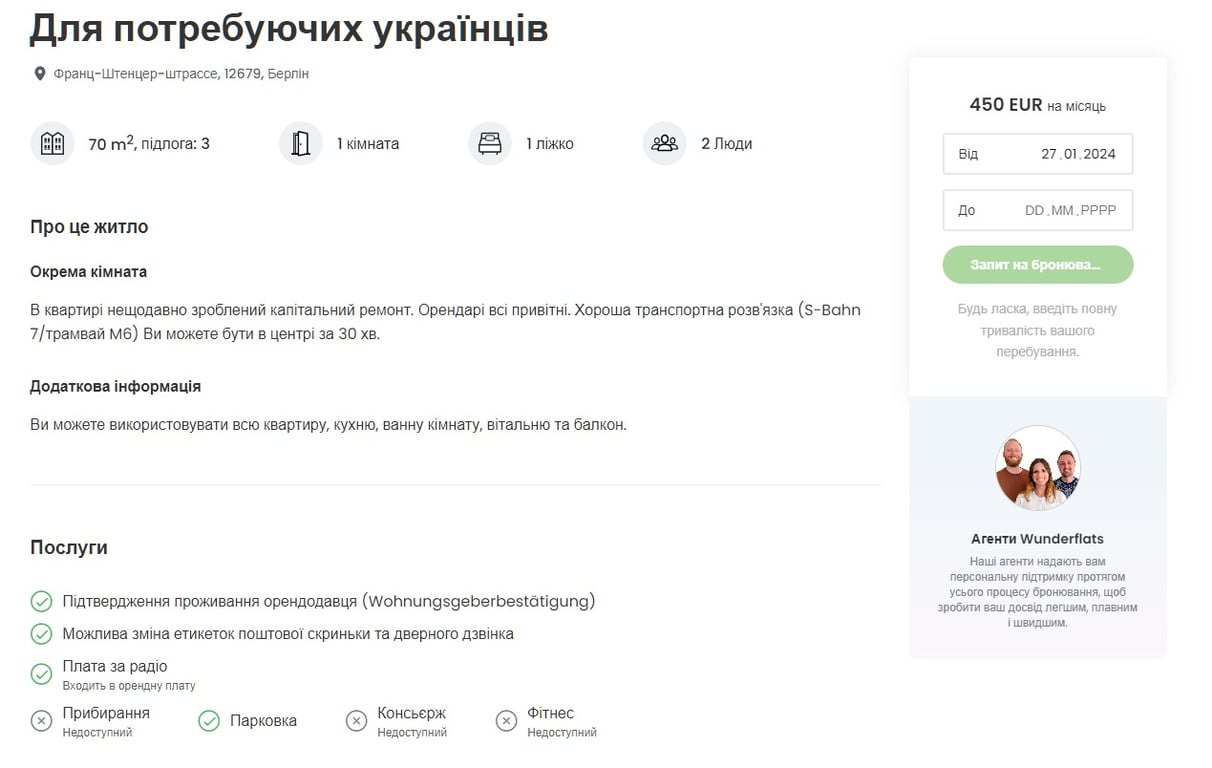Click the bed icon
The height and width of the screenshot is (768, 1212).
tap(489, 143)
